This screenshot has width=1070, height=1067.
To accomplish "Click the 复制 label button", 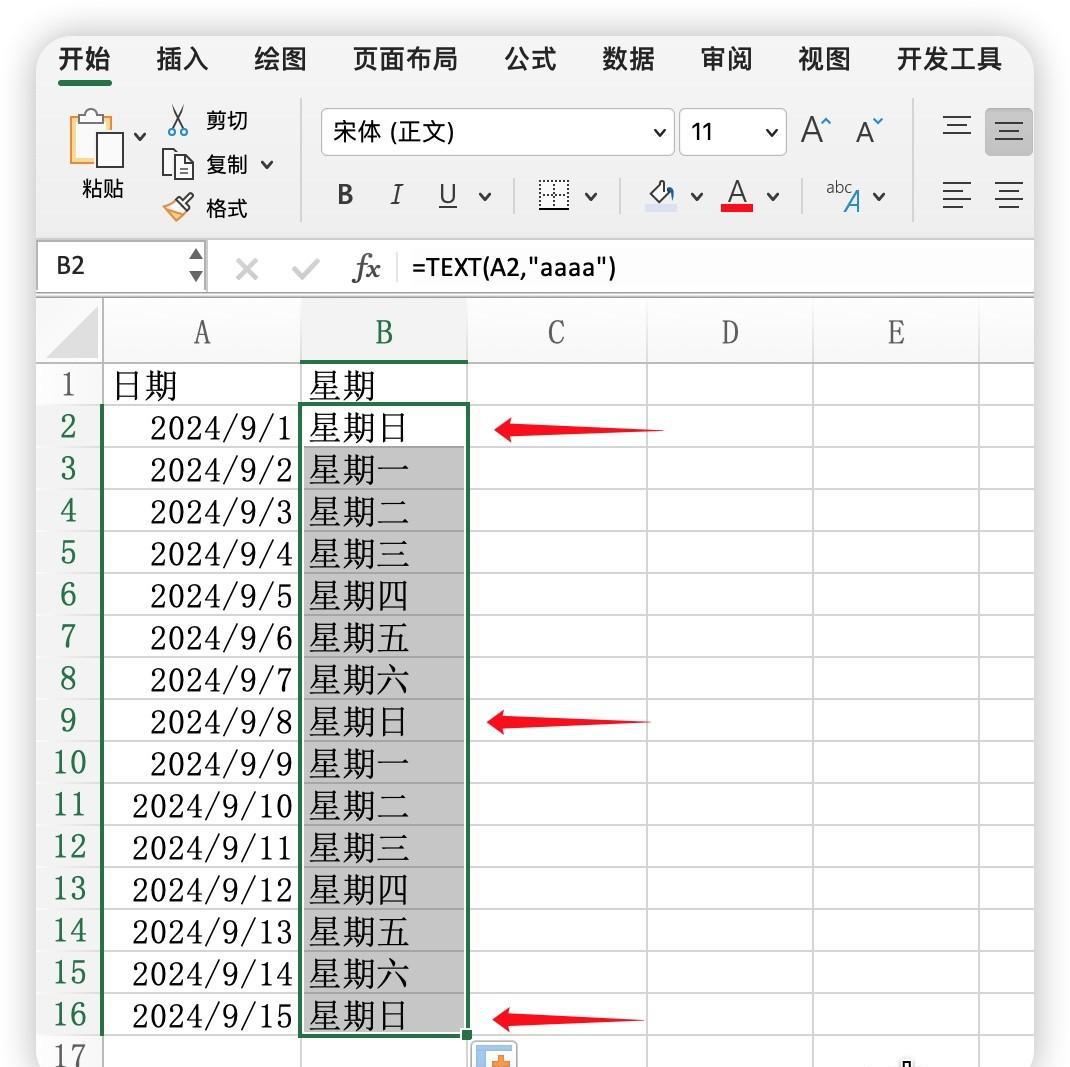I will point(227,165).
